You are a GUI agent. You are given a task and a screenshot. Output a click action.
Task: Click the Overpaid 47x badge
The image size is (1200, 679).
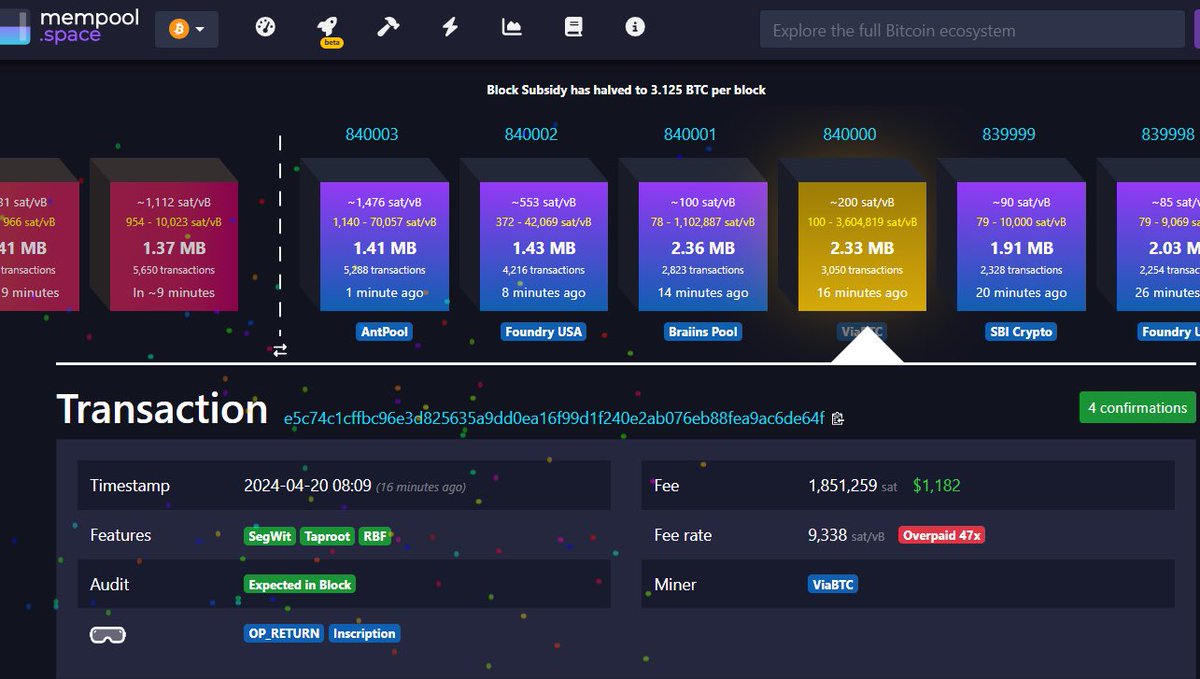[941, 535]
